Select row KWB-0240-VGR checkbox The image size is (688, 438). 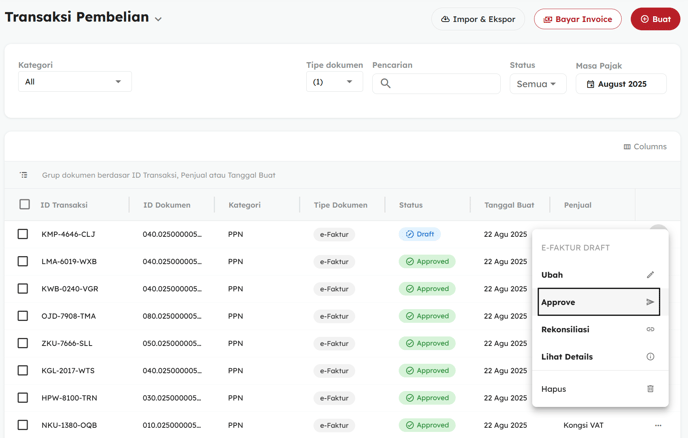(23, 288)
